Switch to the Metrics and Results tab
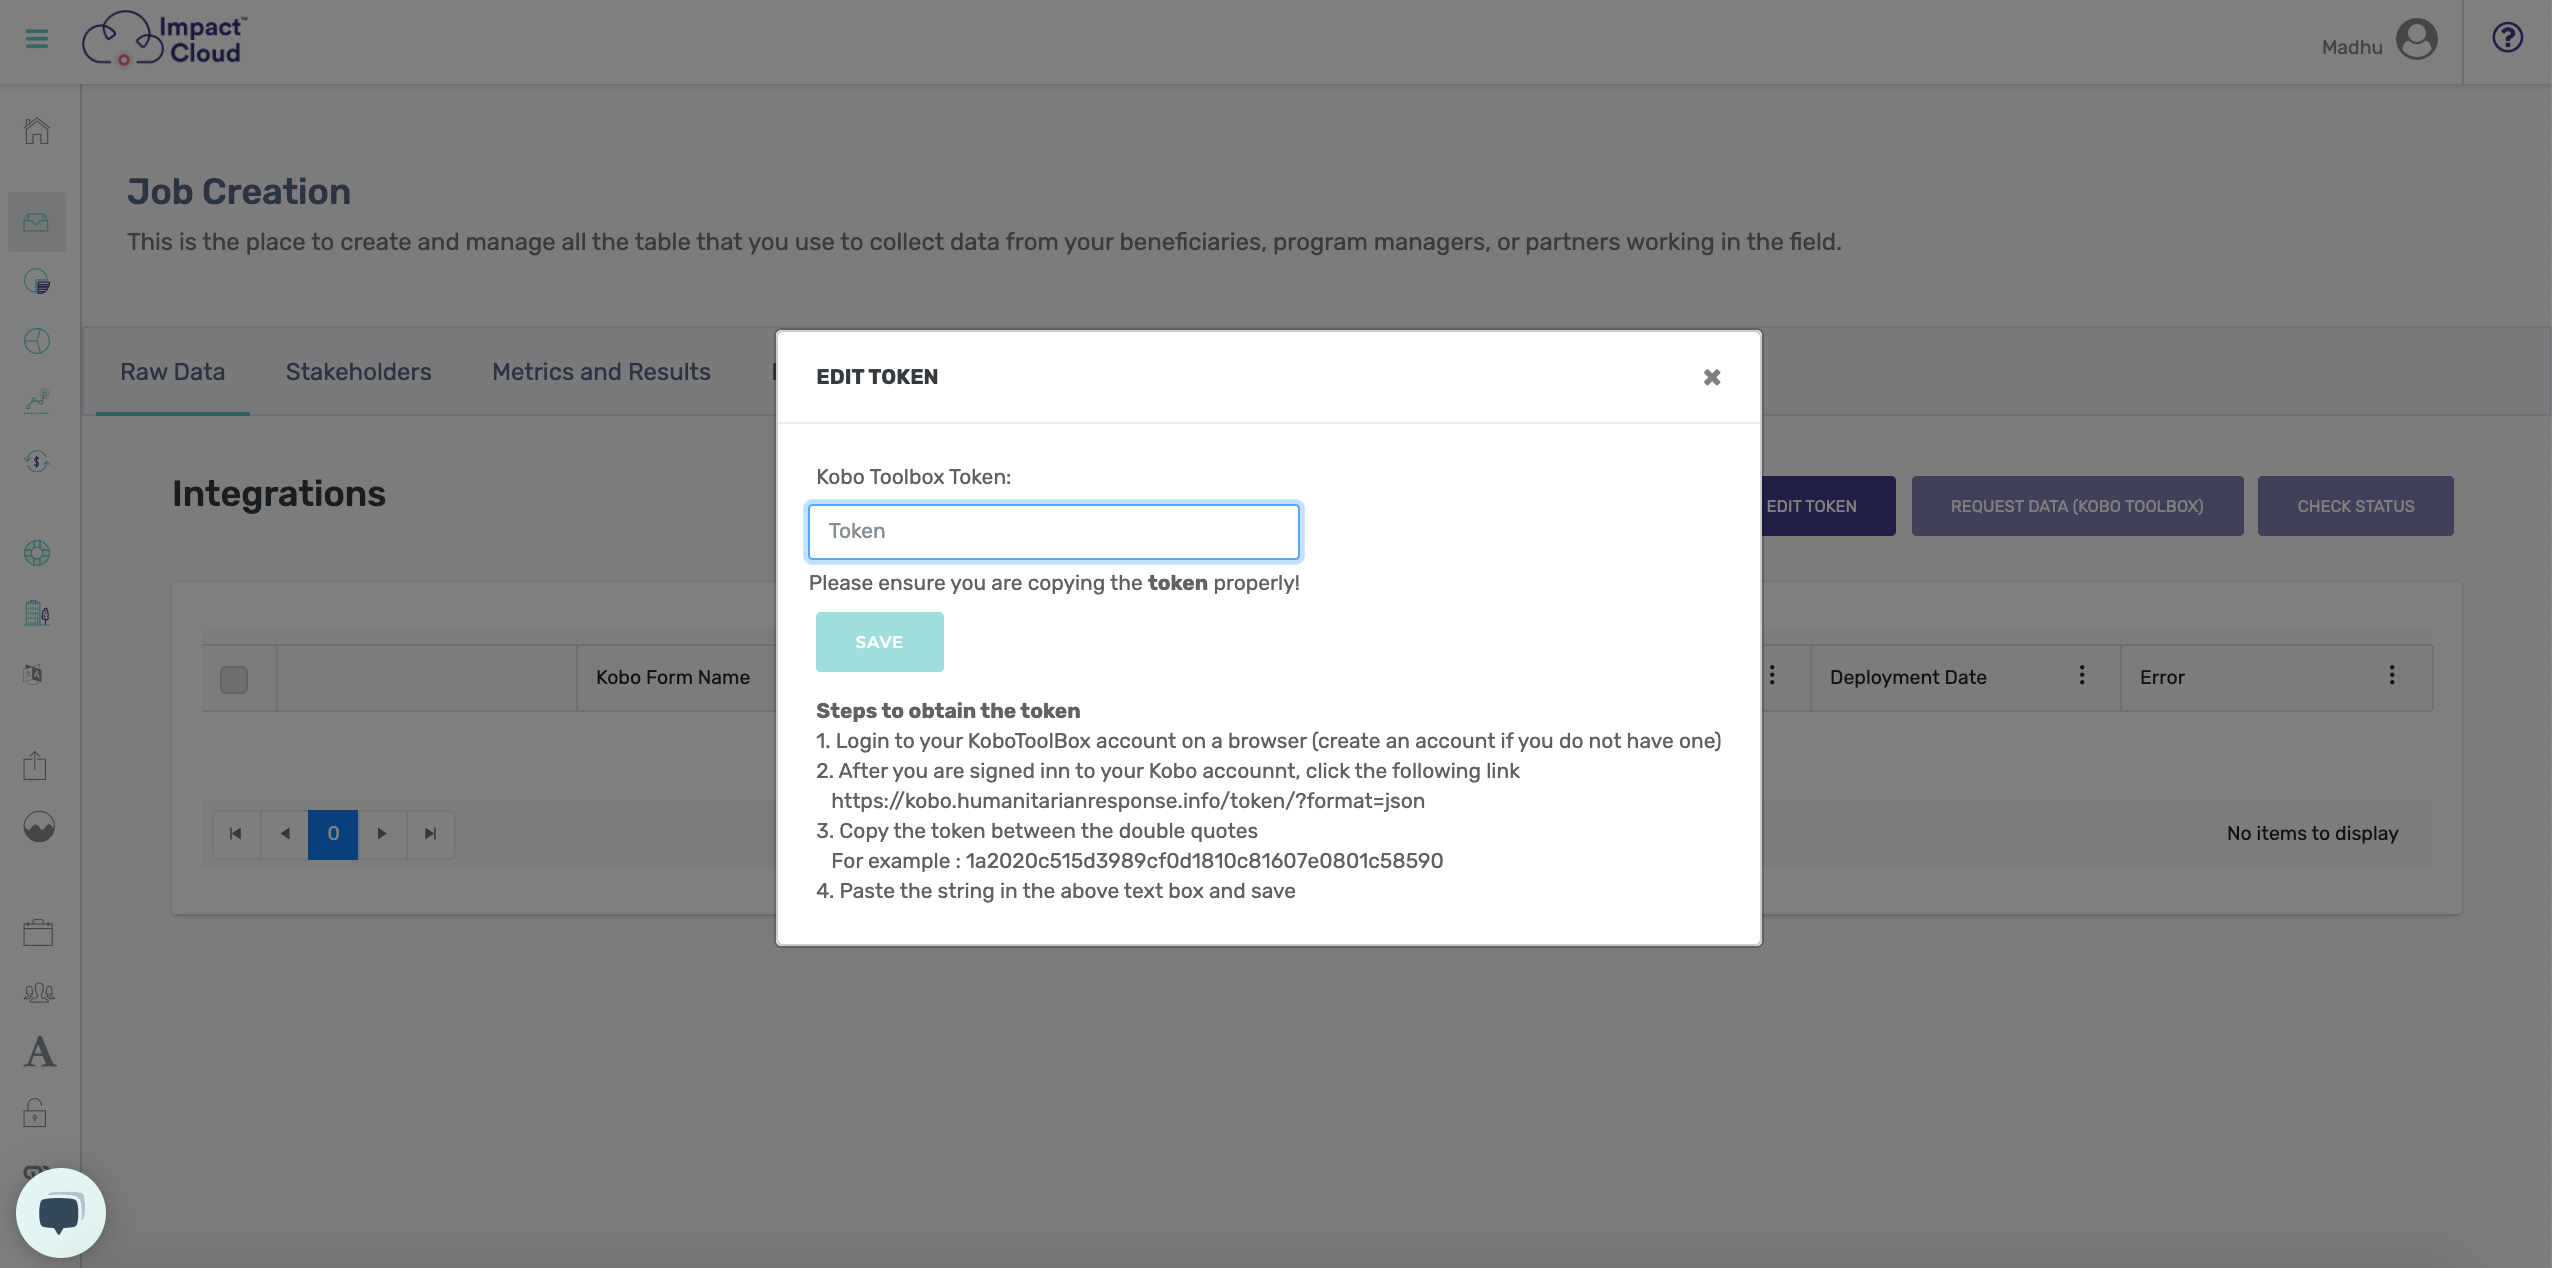 601,372
